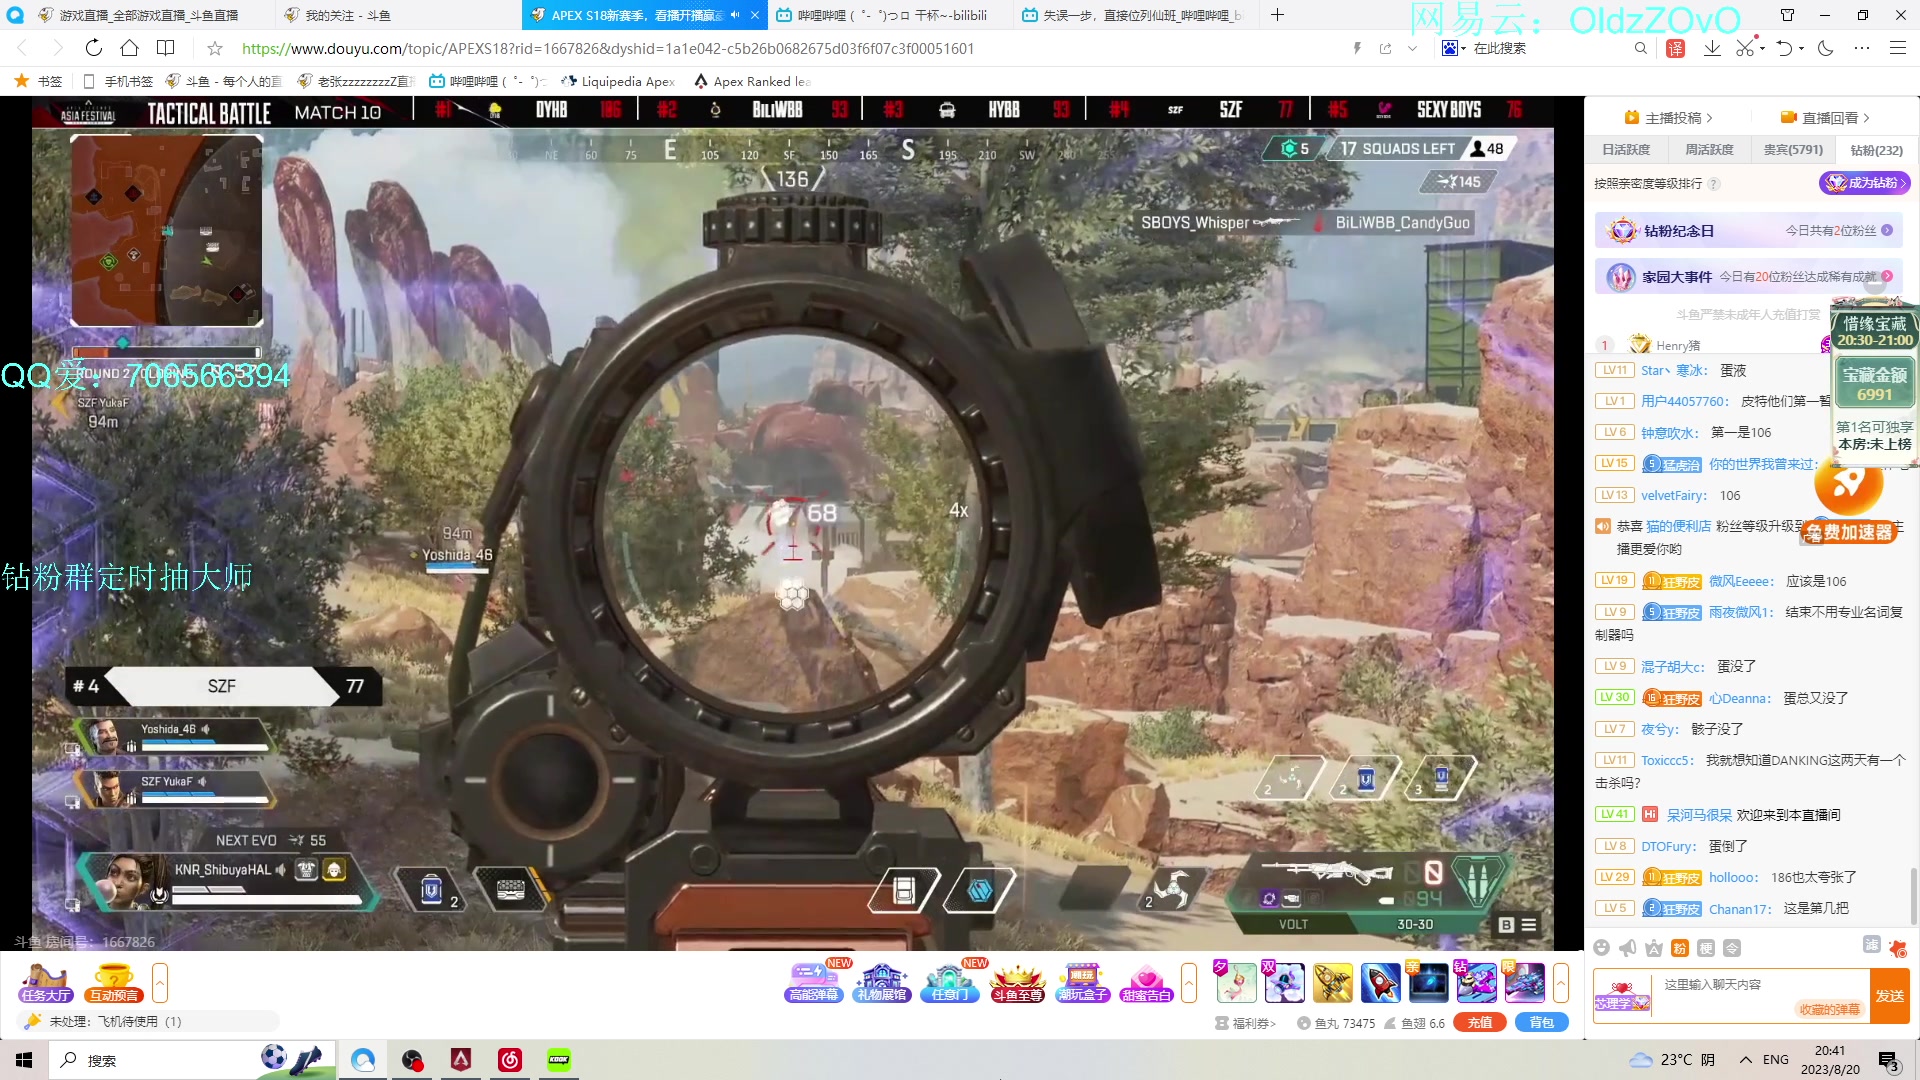
Task: Open the 甜蜜告白 heart icon
Action: point(1146,982)
